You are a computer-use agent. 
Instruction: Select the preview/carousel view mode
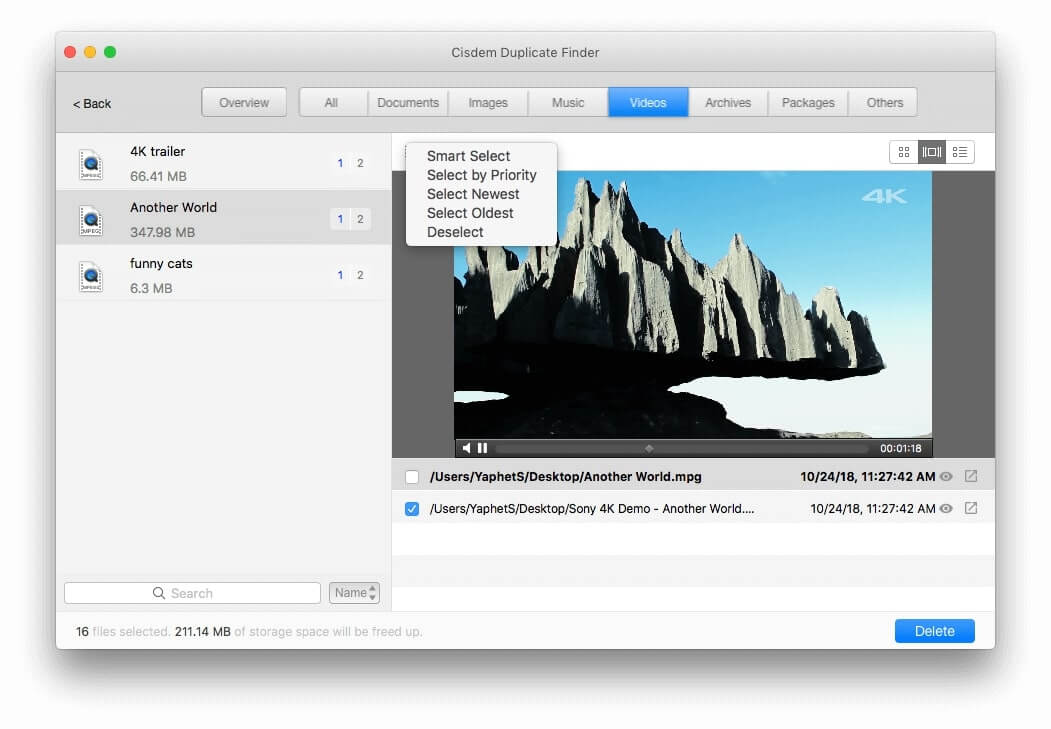click(x=932, y=152)
